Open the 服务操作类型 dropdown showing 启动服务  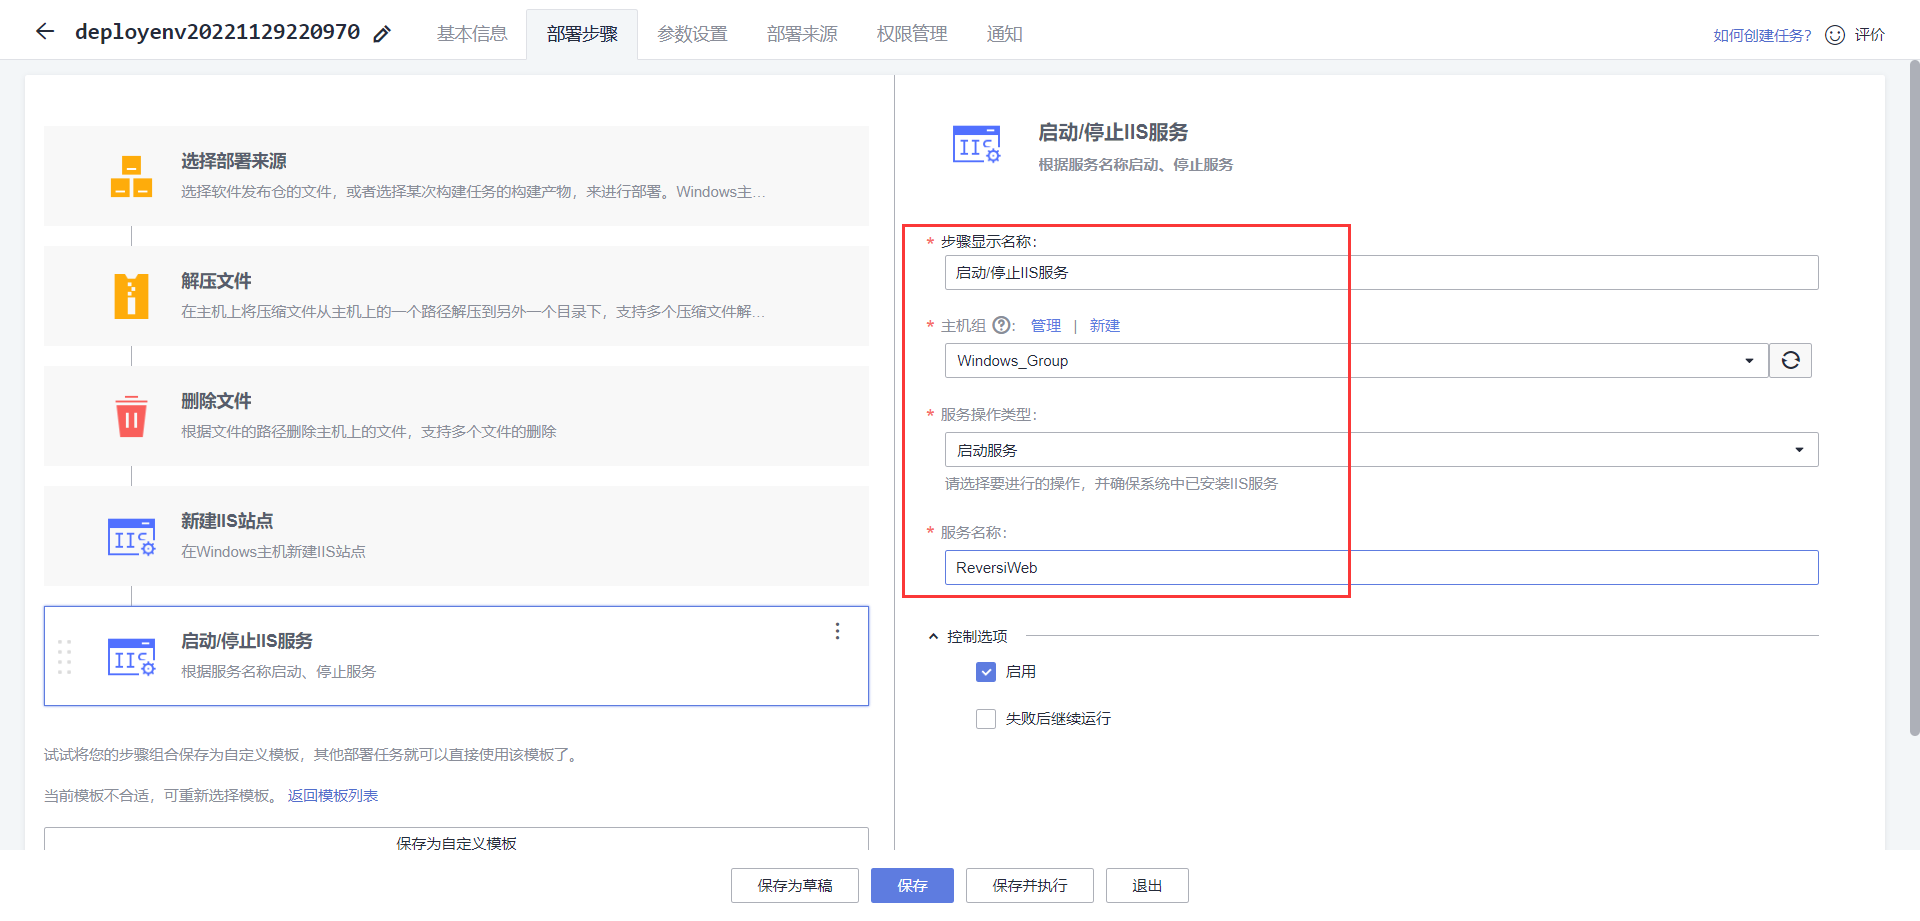point(1799,449)
